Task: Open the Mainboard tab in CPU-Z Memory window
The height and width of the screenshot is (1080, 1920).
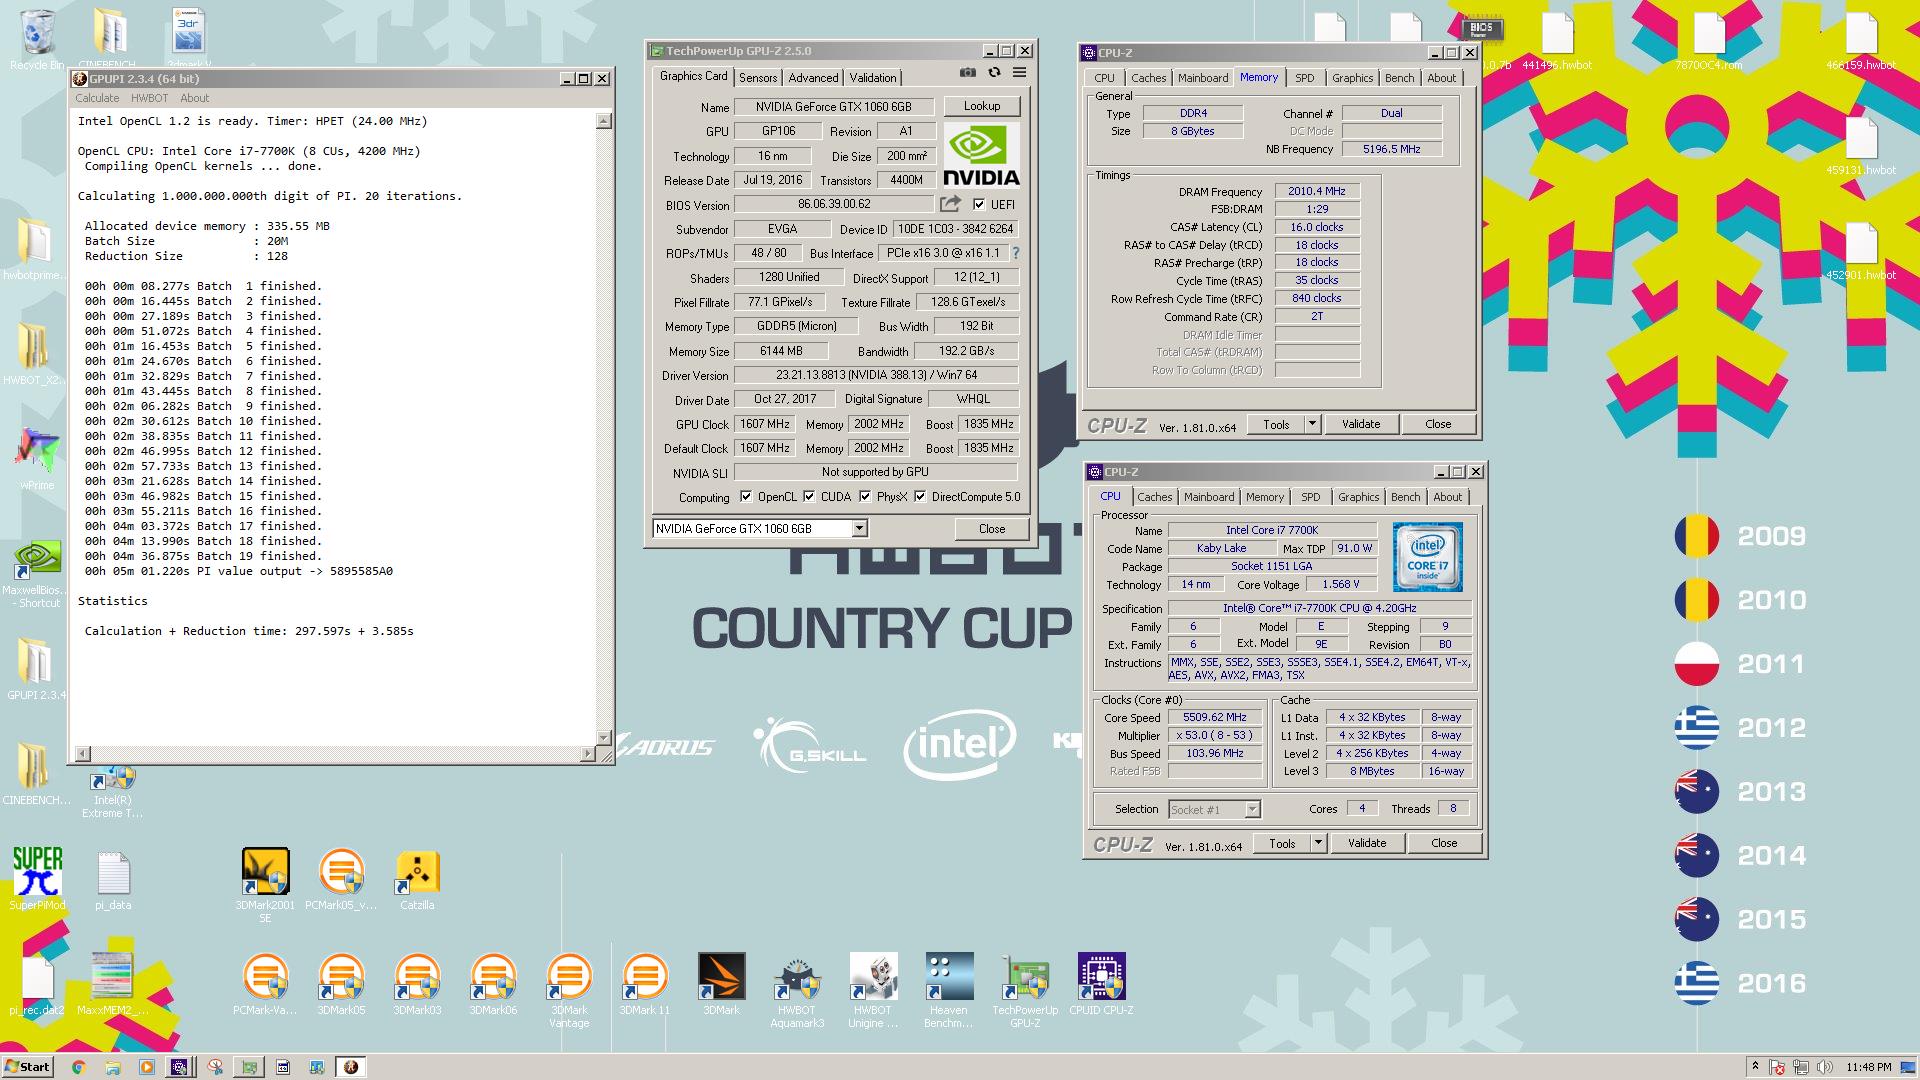Action: click(1203, 78)
